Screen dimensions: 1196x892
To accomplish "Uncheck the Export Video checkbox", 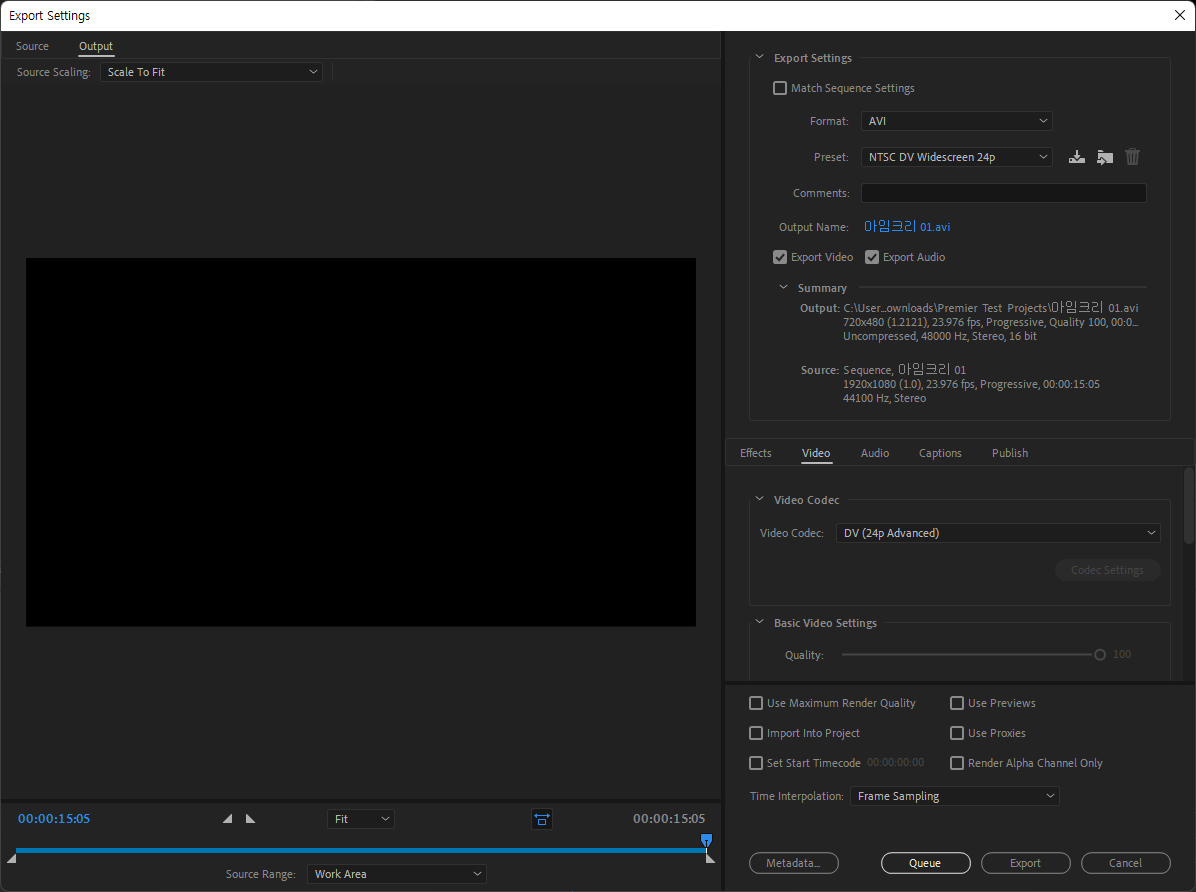I will pyautogui.click(x=780, y=257).
